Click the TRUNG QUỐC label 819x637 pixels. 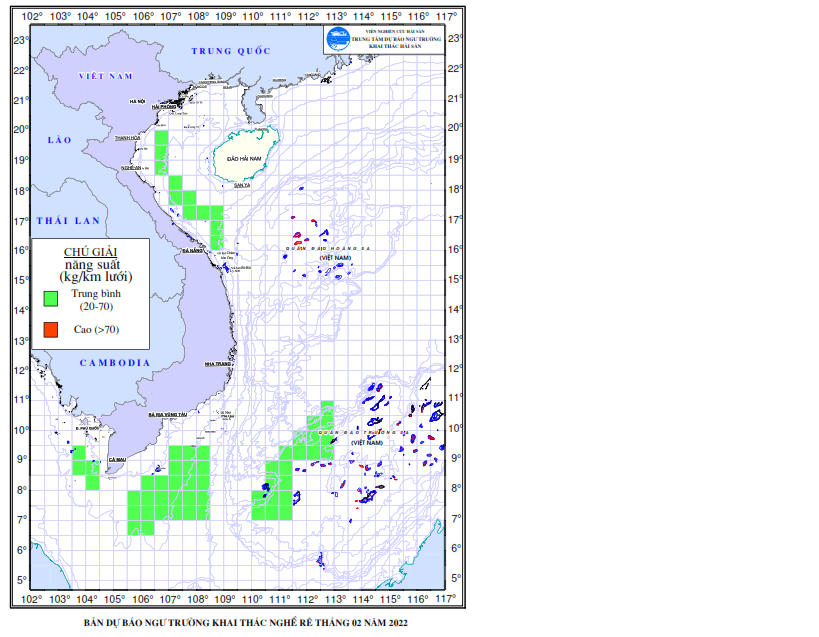231,51
